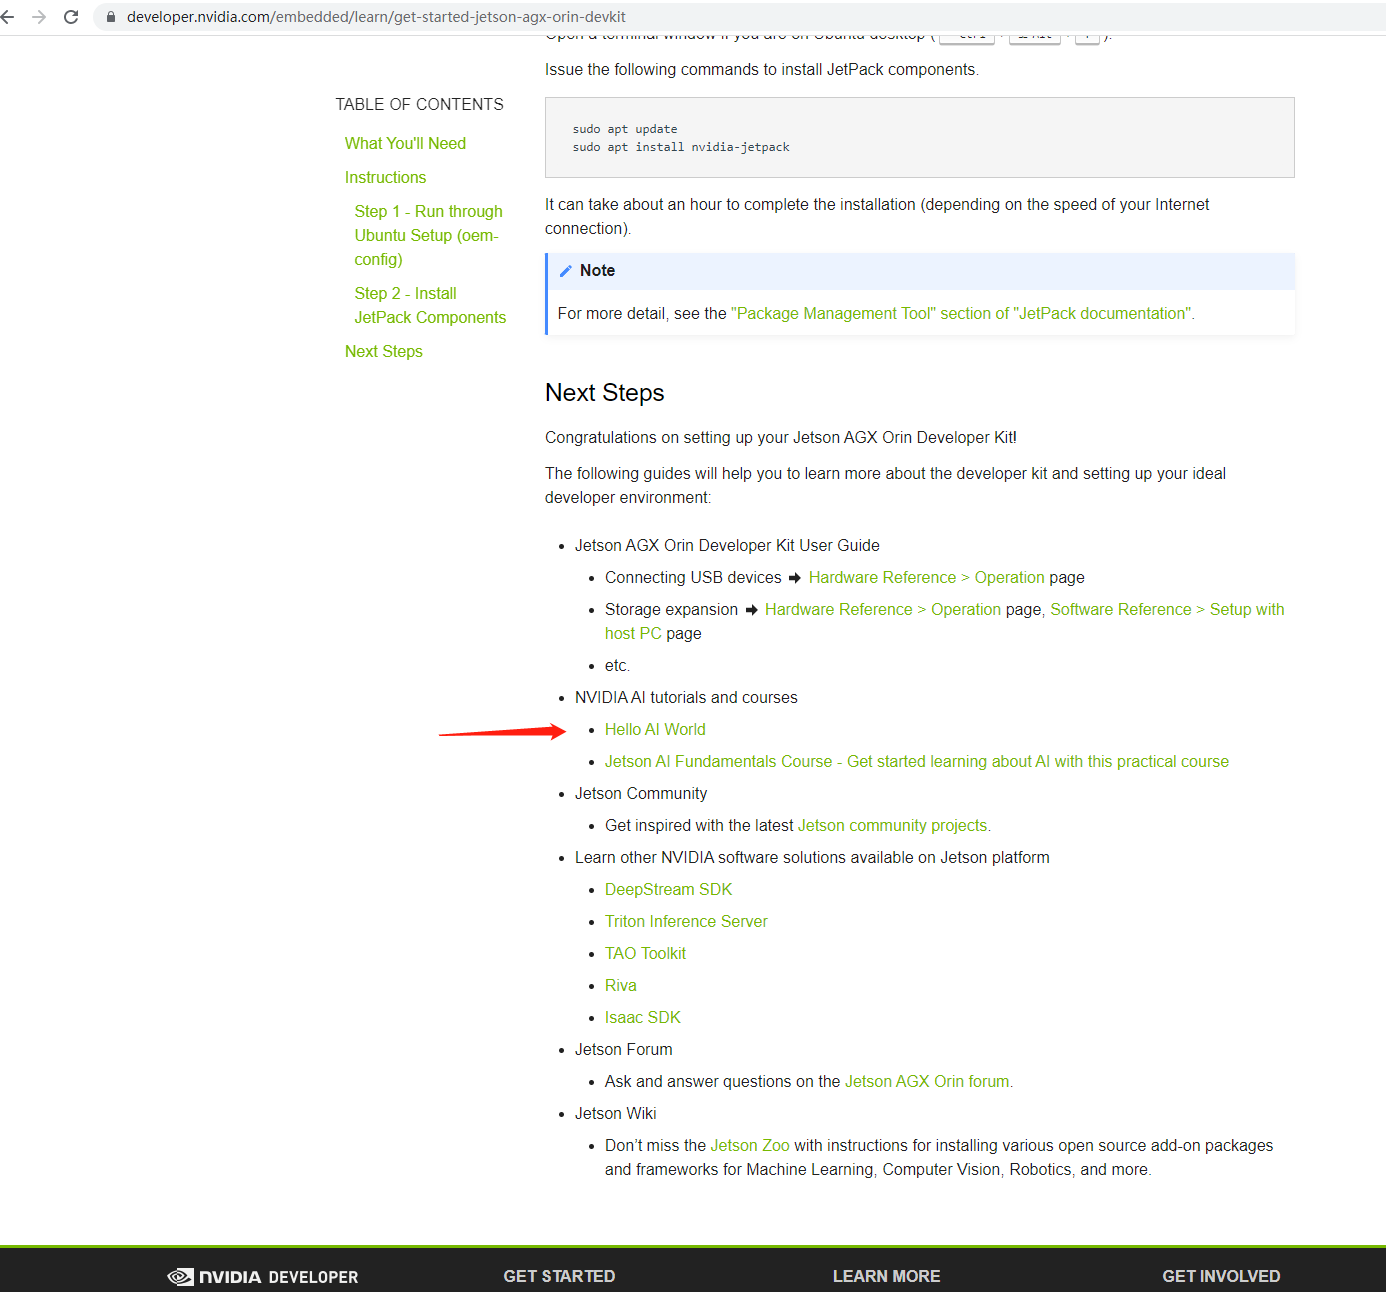
Task: Go to Step 2 Install JetPack Components
Action: tap(430, 305)
